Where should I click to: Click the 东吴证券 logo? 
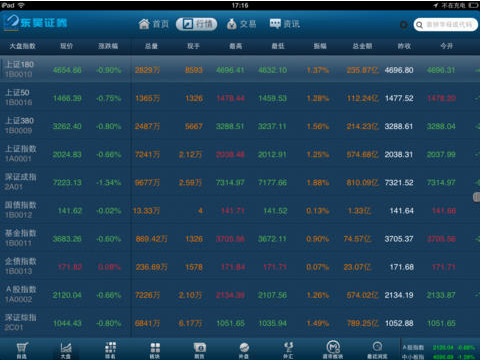[x=36, y=22]
